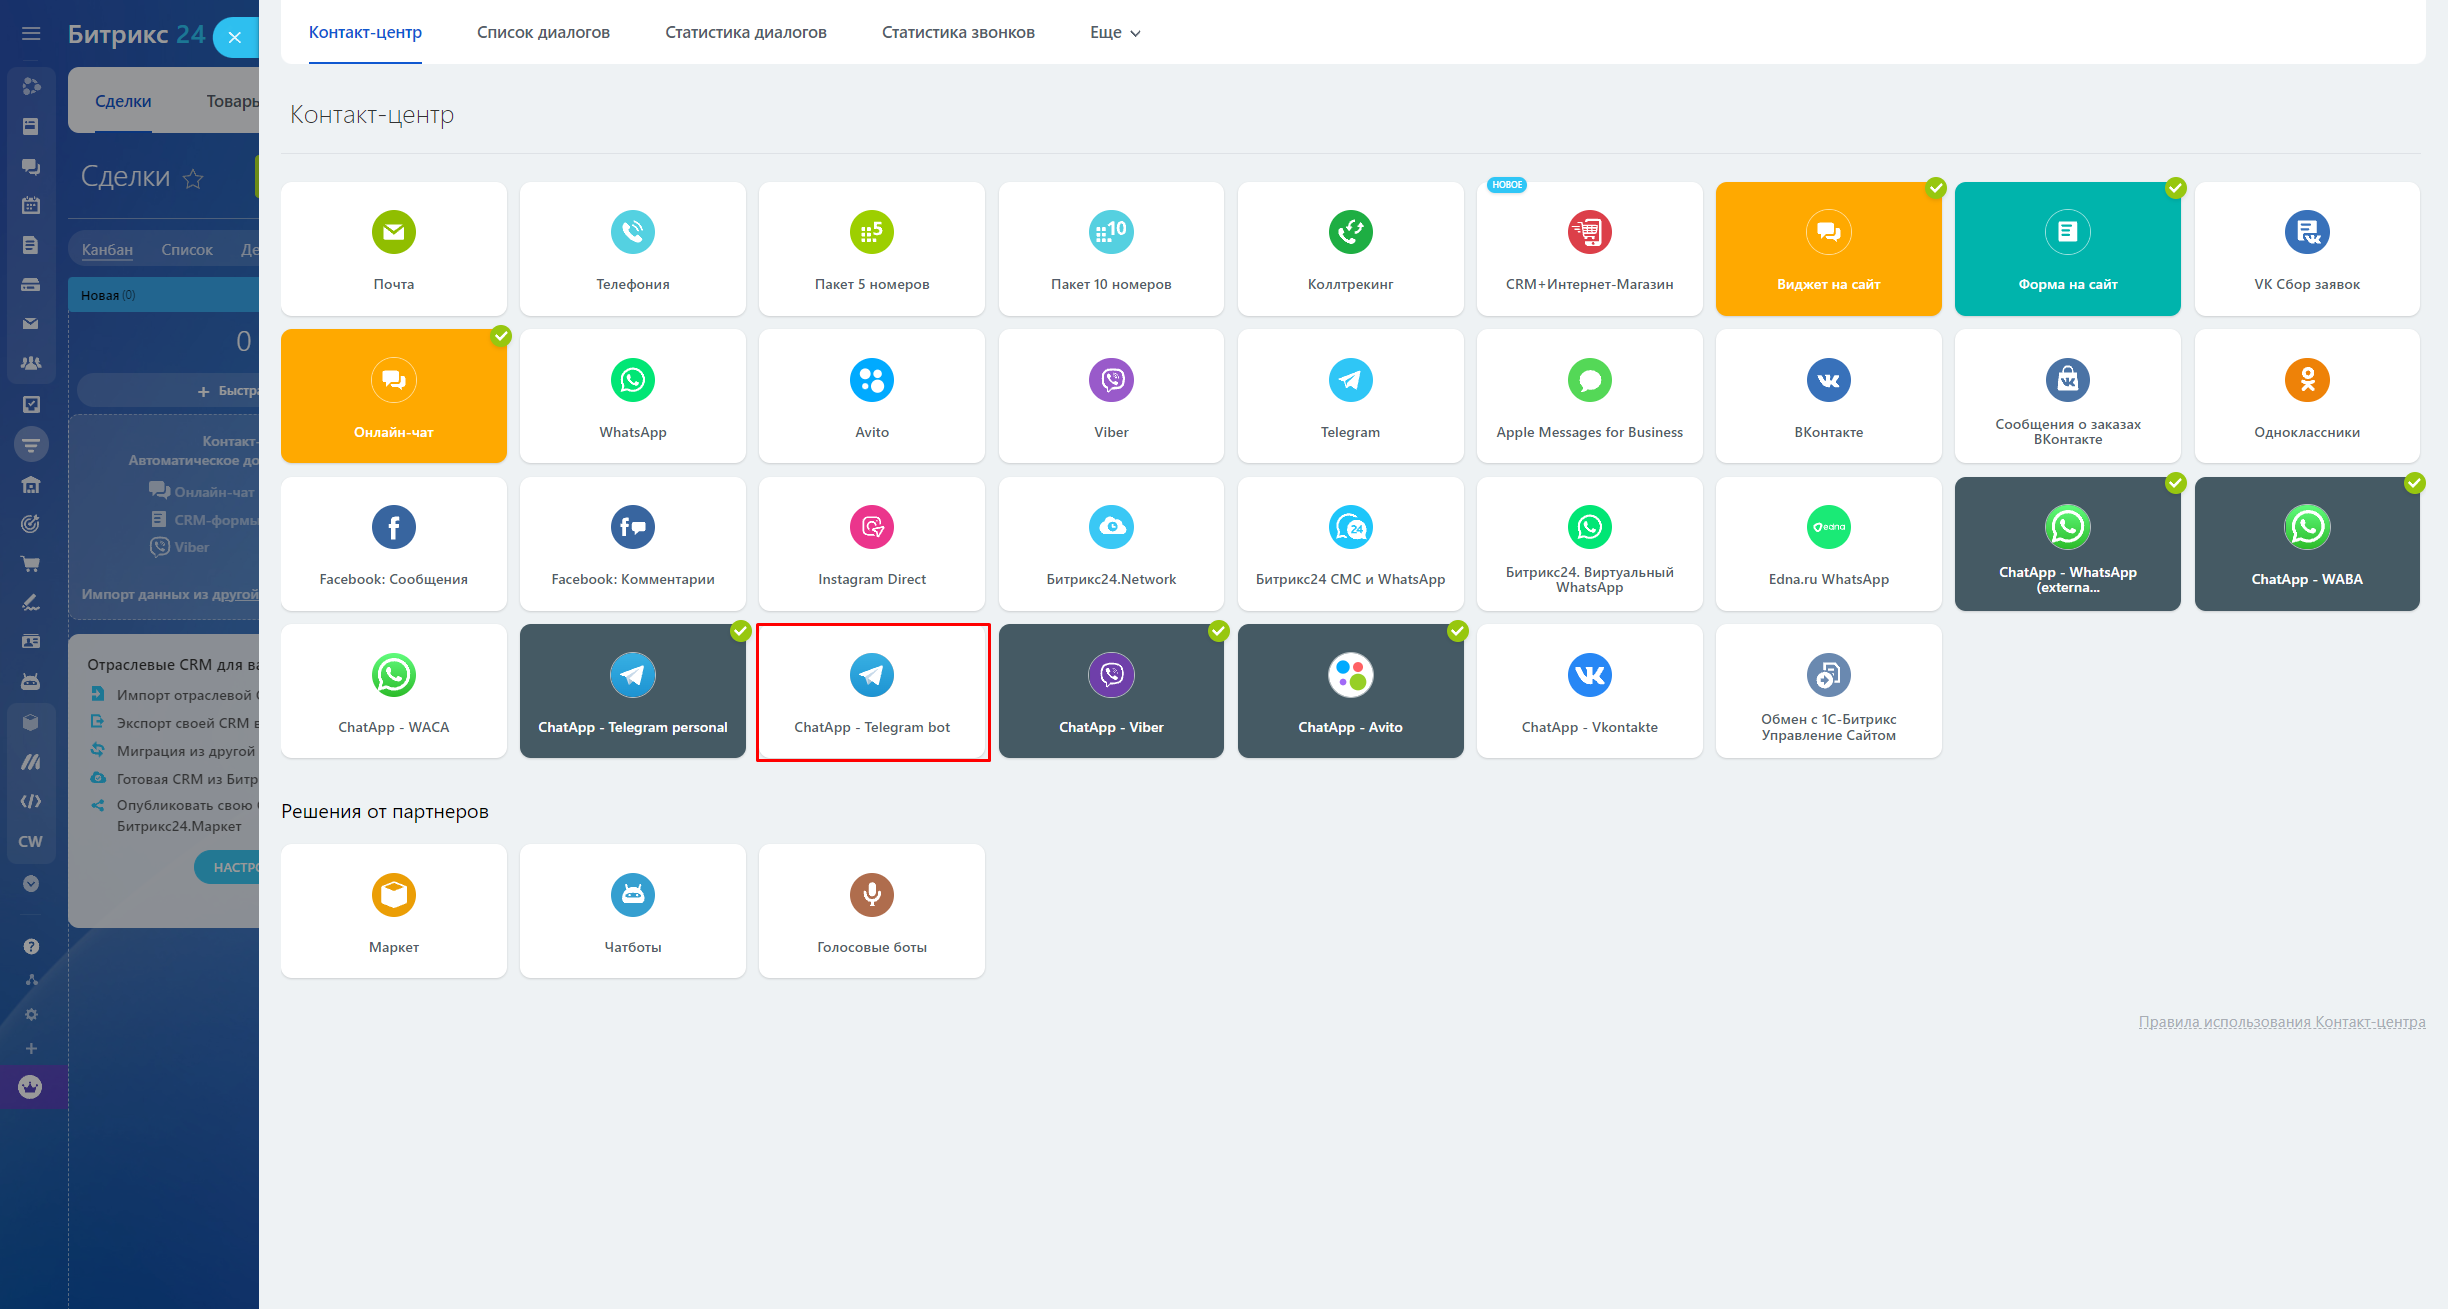This screenshot has width=2448, height=1309.
Task: Toggle the hamburger main menu
Action: coord(31,34)
